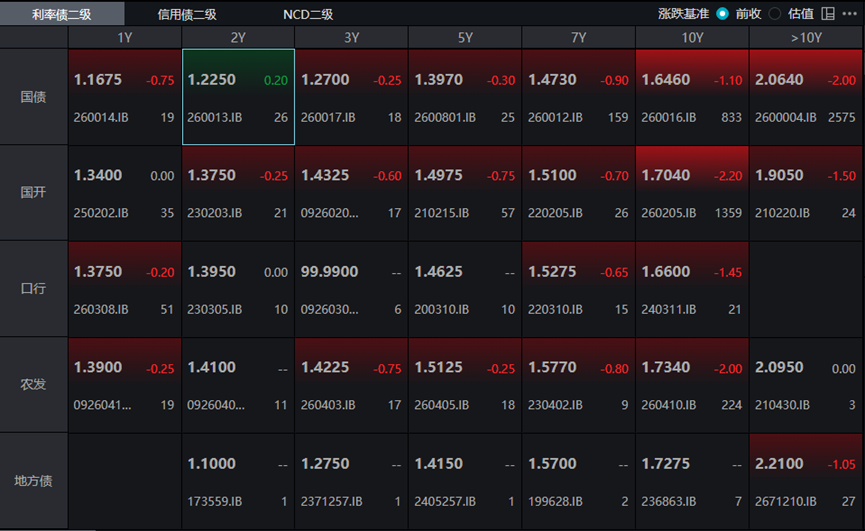Viewport: 865px width, 531px height.
Task: Click the >10Y column header
Action: [806, 37]
